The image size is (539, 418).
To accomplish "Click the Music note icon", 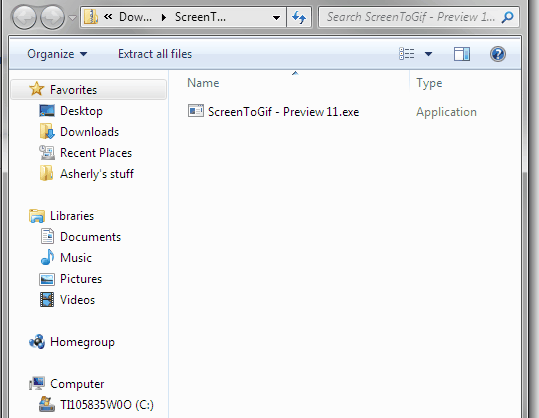I will pyautogui.click(x=47, y=257).
